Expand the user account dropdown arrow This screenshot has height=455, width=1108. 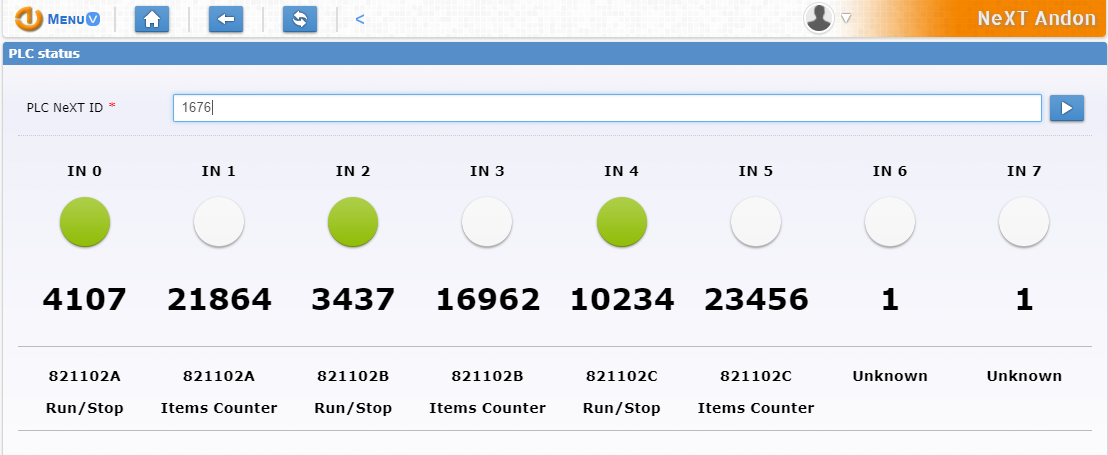(x=846, y=18)
